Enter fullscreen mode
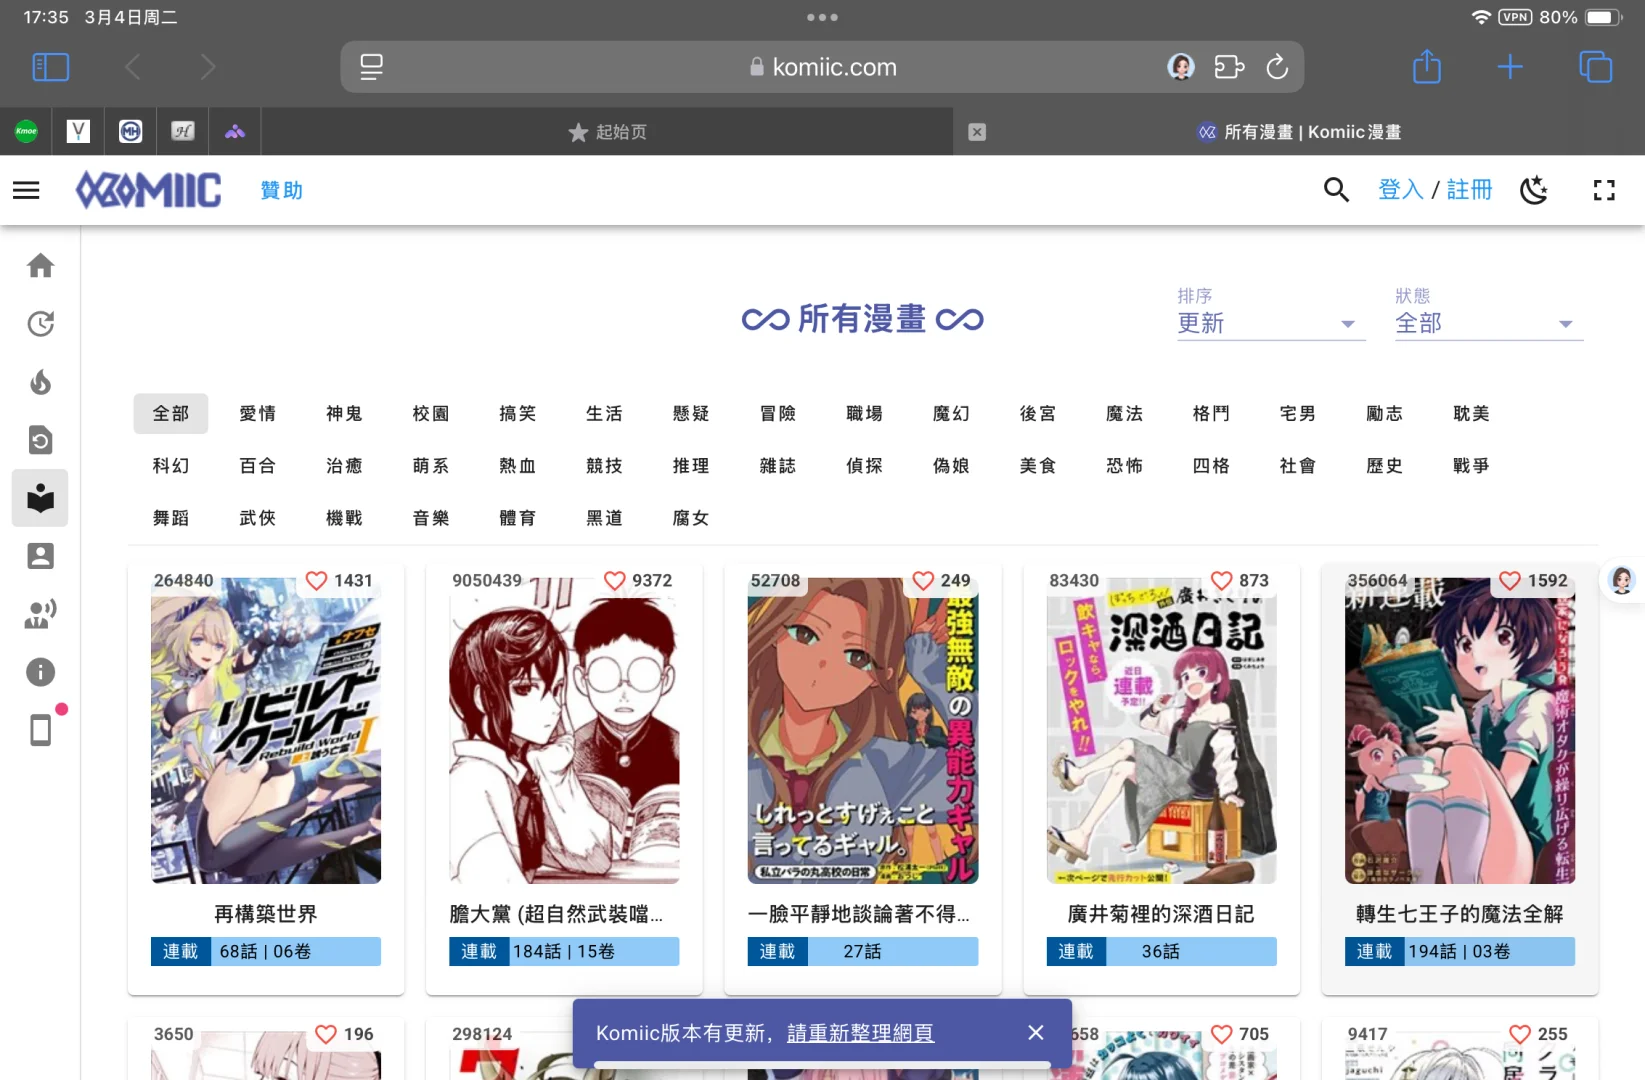 (x=1604, y=190)
